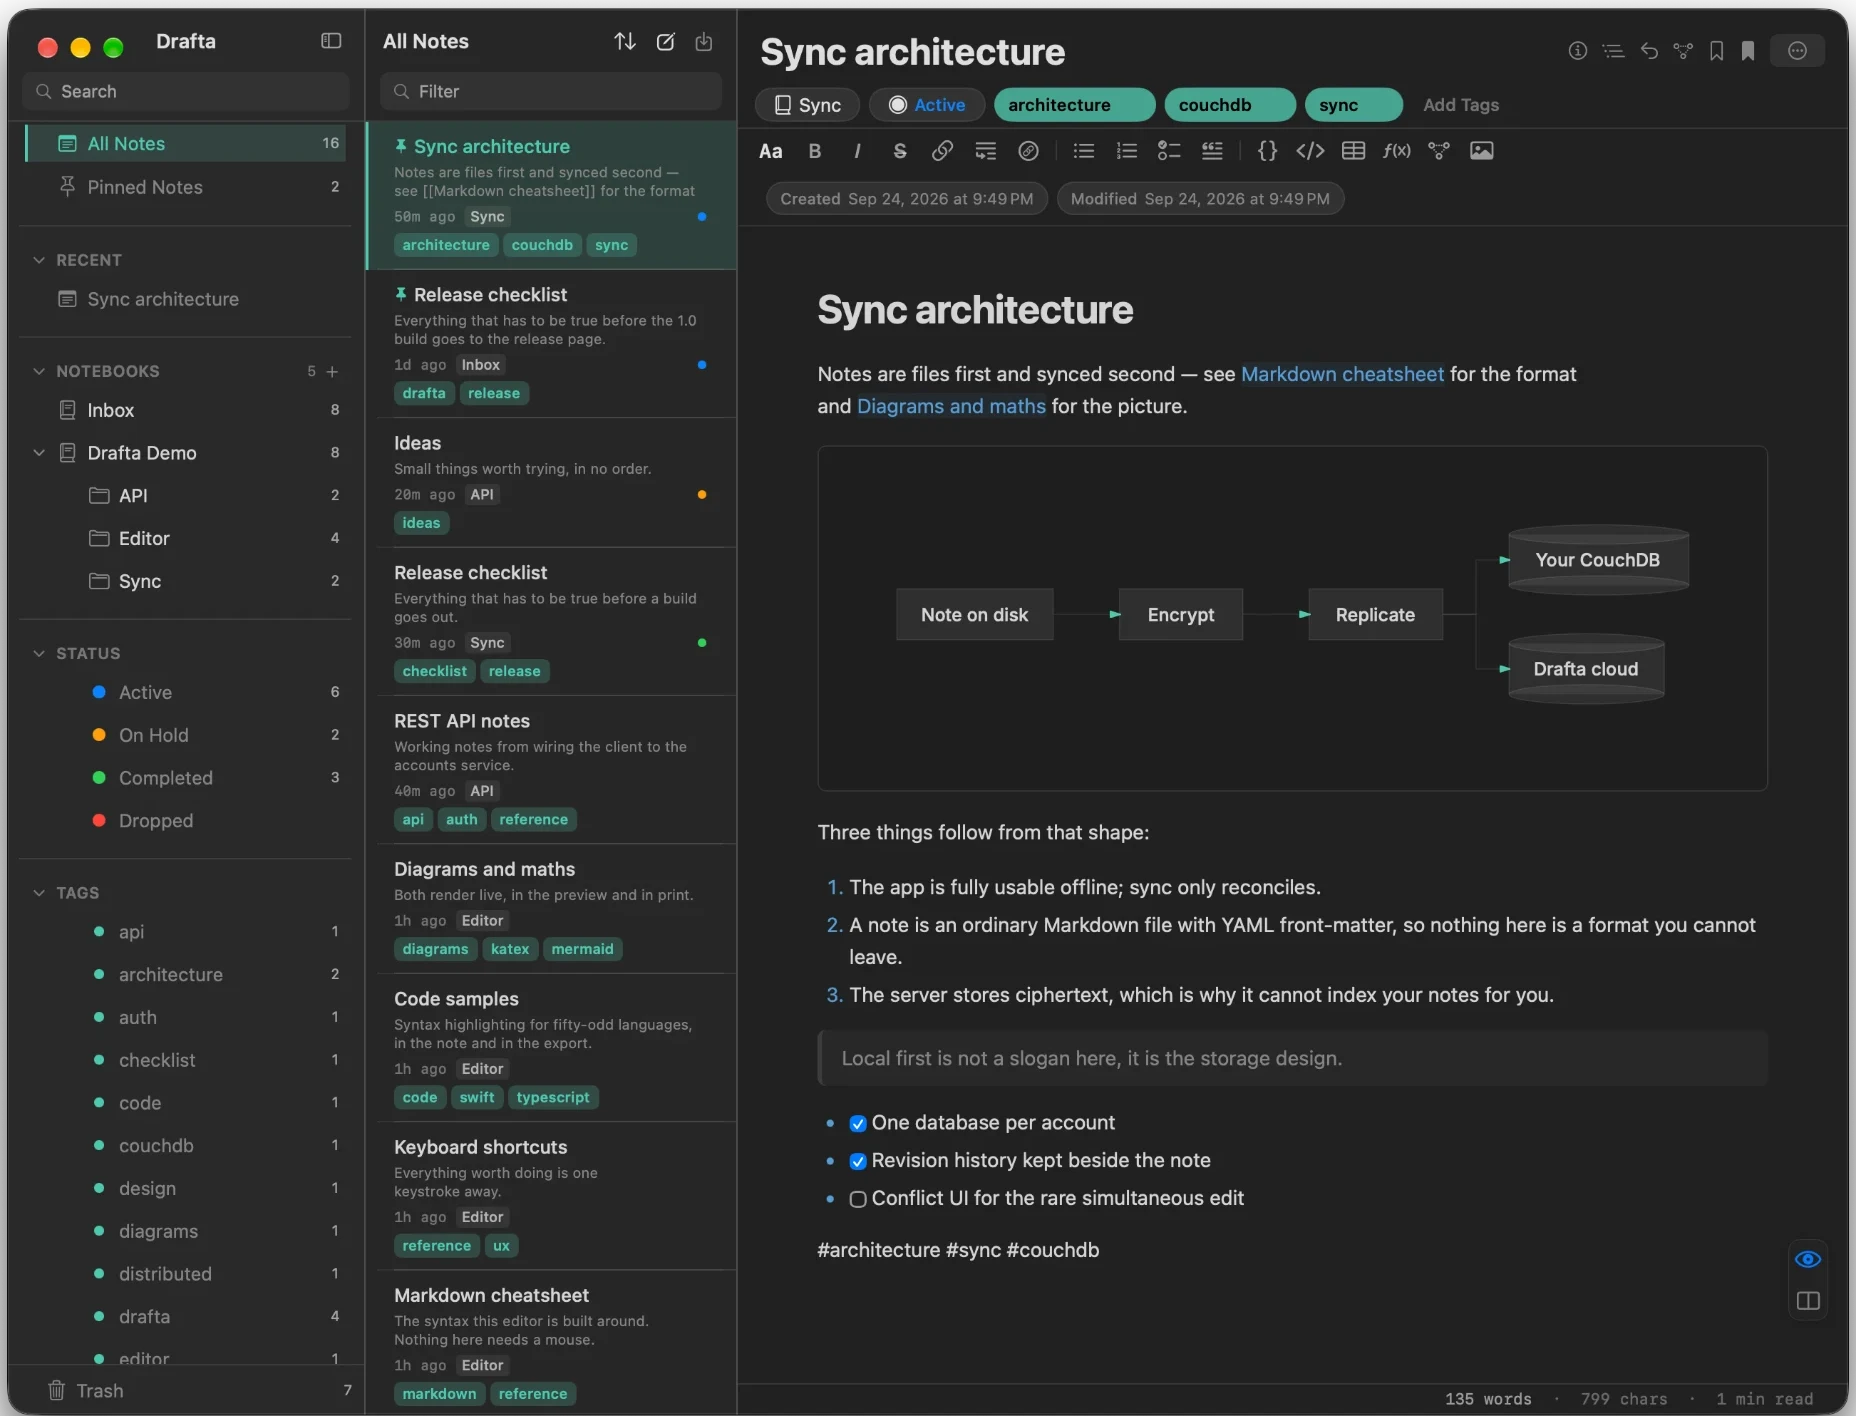The height and width of the screenshot is (1416, 1856).
Task: Insert a task checklist
Action: click(1169, 151)
